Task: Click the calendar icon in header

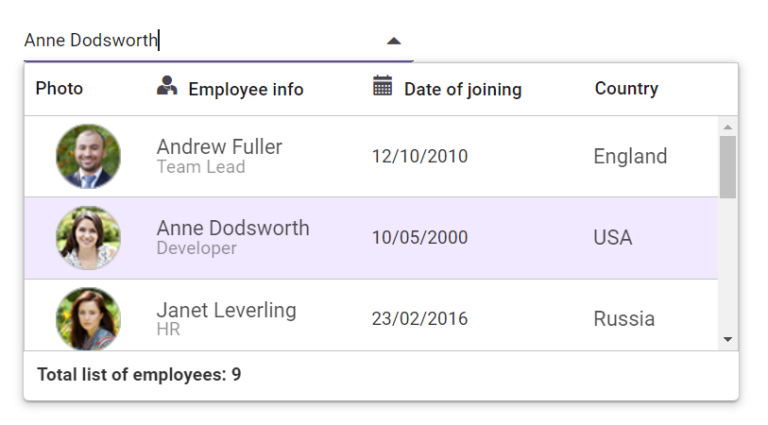Action: (x=382, y=86)
